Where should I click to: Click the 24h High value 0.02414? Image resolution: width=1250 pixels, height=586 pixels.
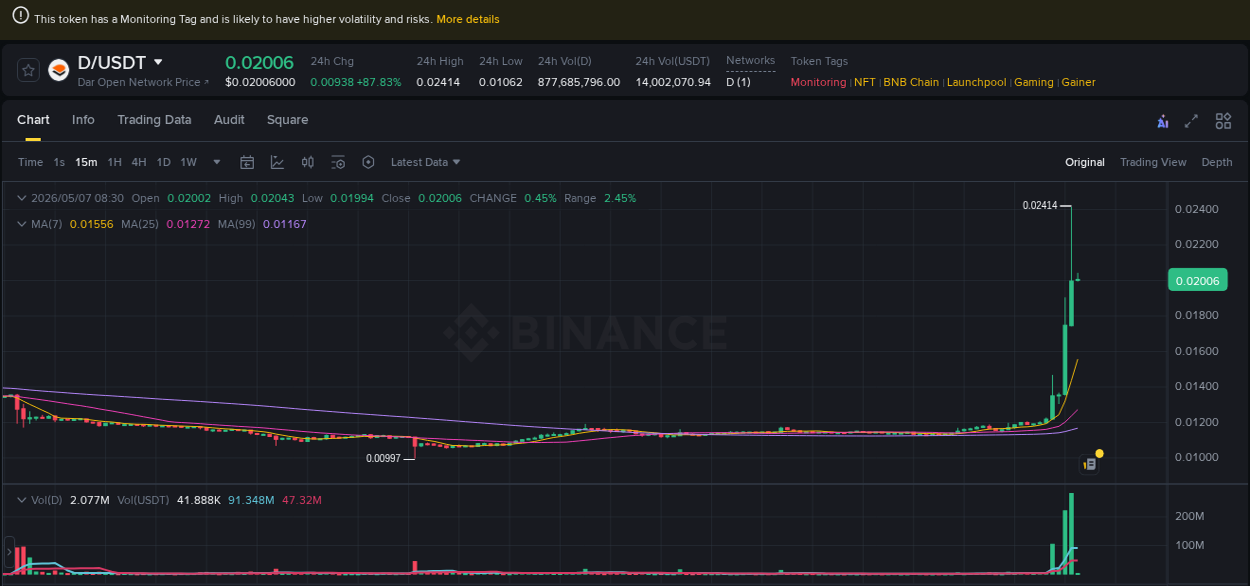point(438,82)
